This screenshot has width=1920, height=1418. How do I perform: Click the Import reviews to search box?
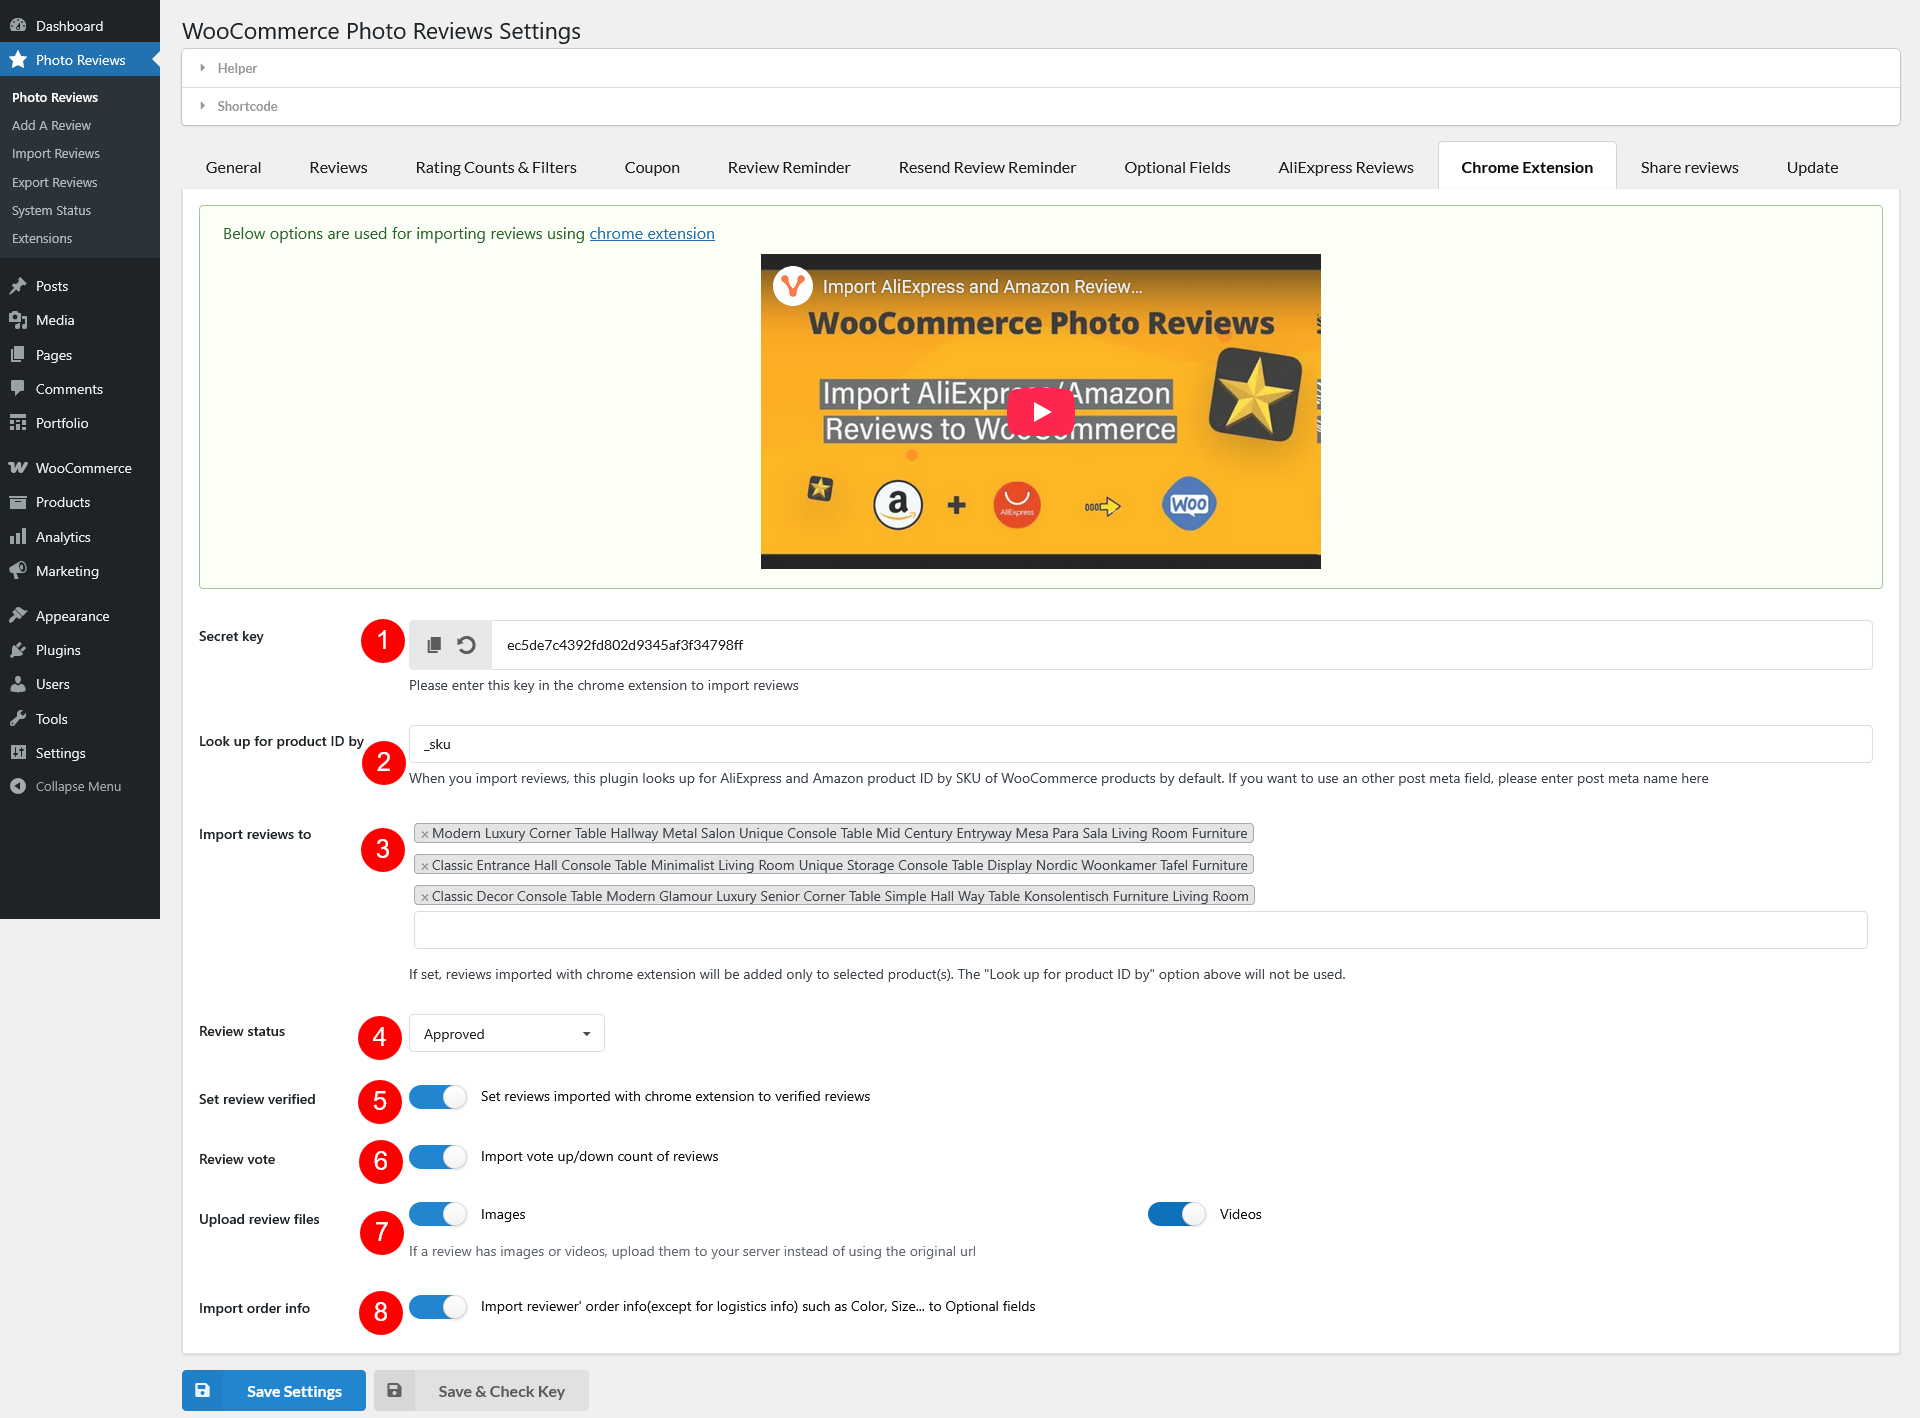1140,930
